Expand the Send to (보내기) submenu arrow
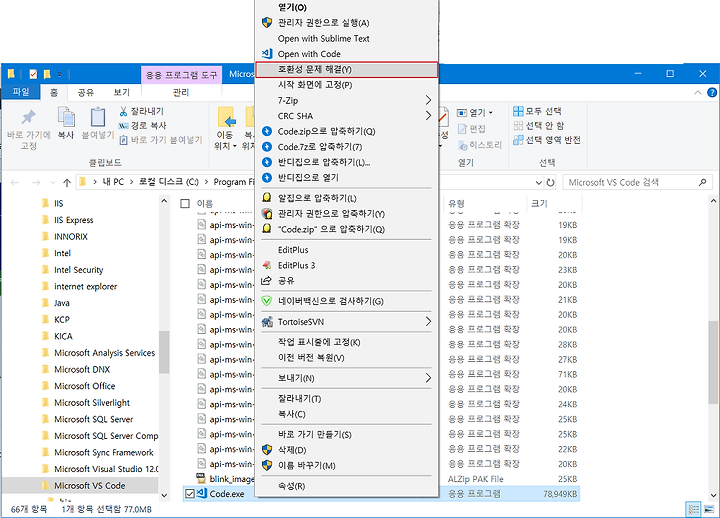 click(x=428, y=378)
